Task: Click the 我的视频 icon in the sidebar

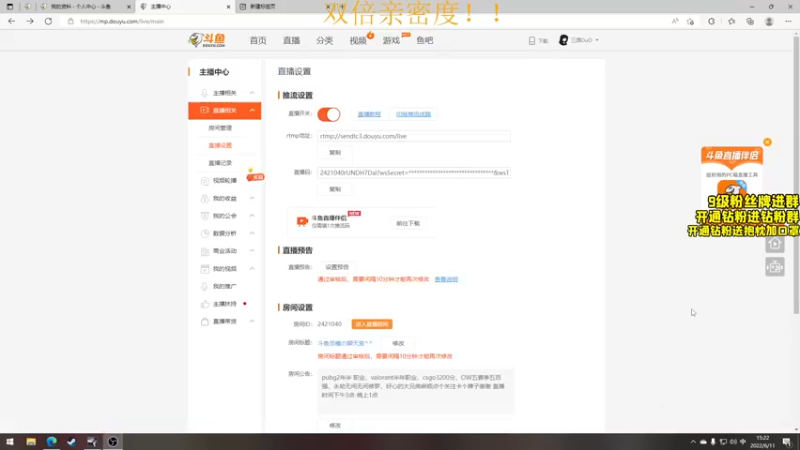Action: 205,269
